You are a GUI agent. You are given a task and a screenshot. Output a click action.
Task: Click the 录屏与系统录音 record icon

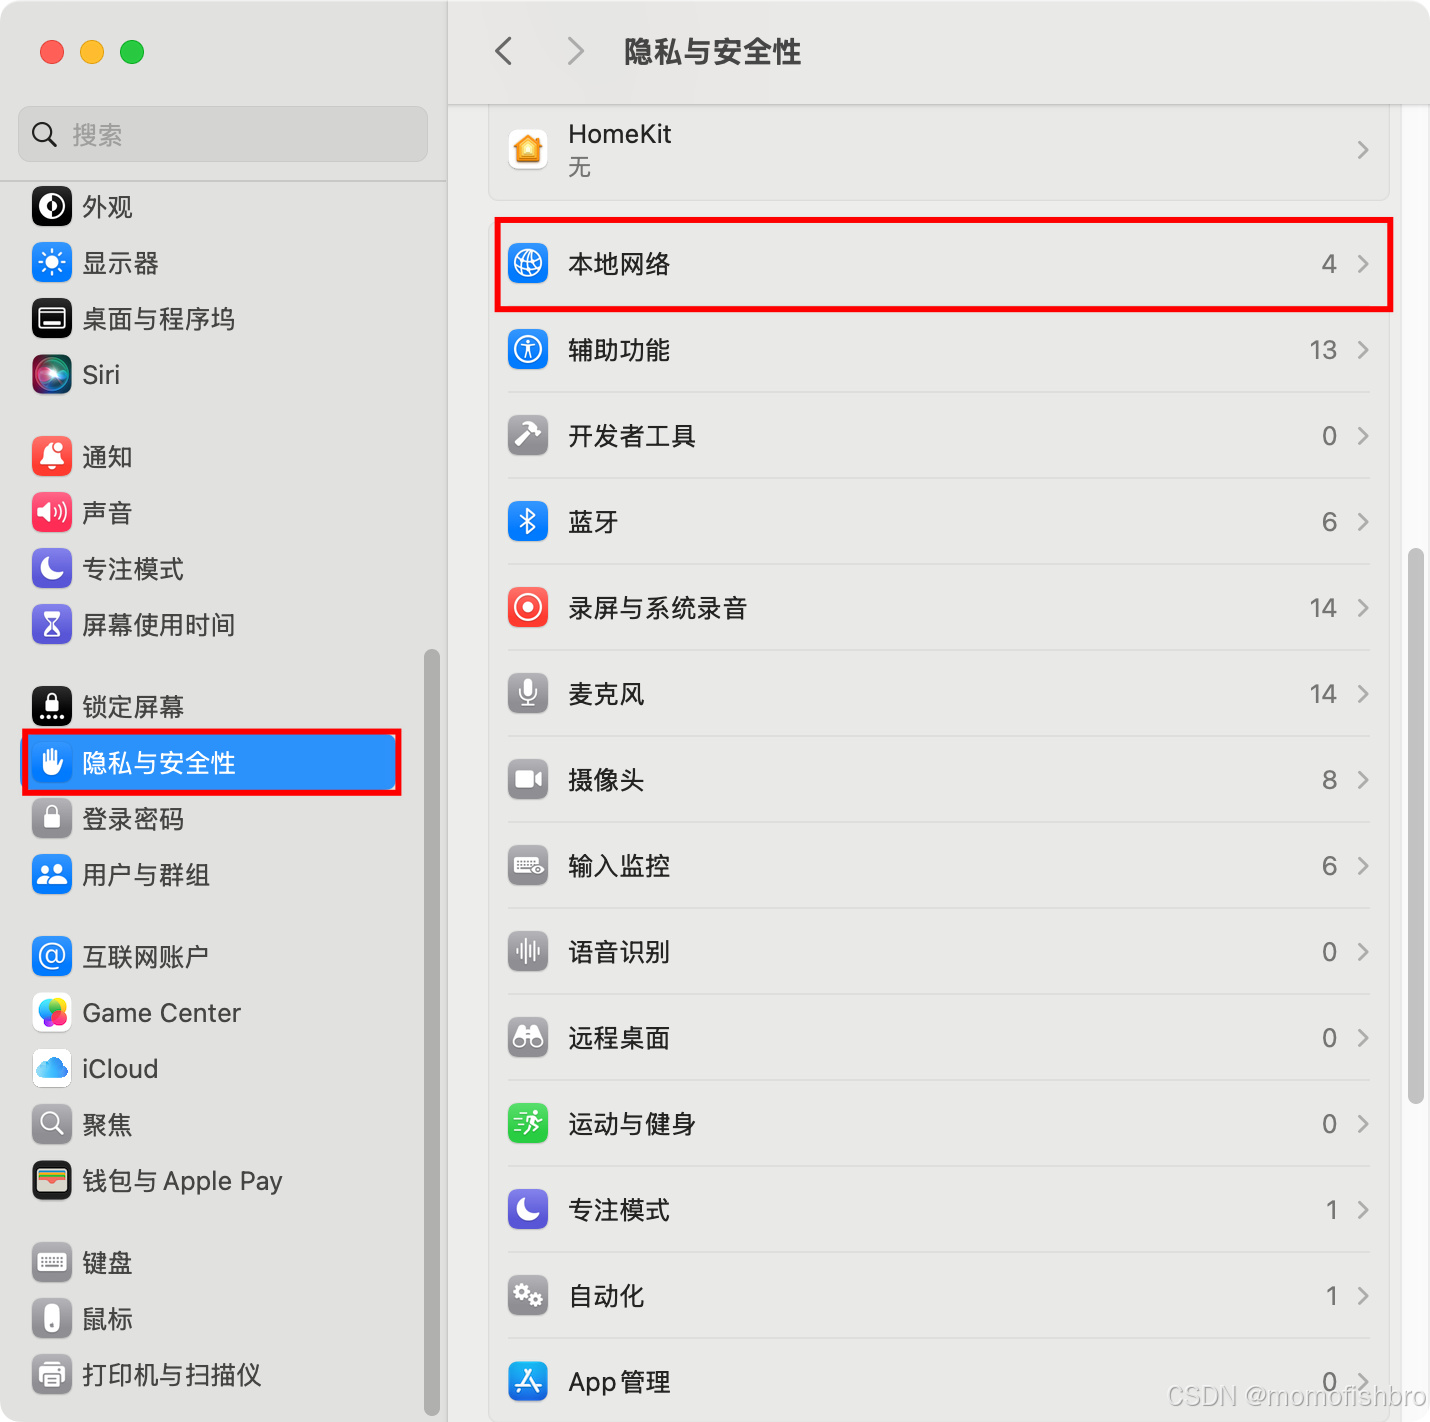(x=528, y=608)
